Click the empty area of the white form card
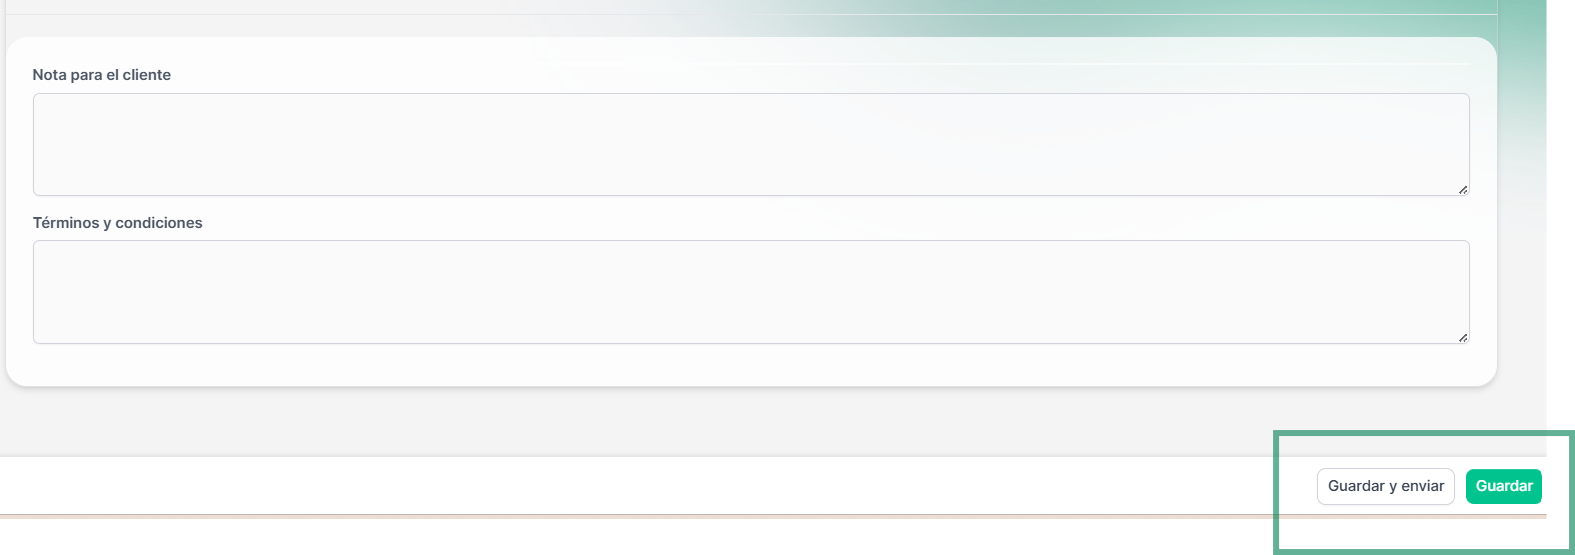 751,365
